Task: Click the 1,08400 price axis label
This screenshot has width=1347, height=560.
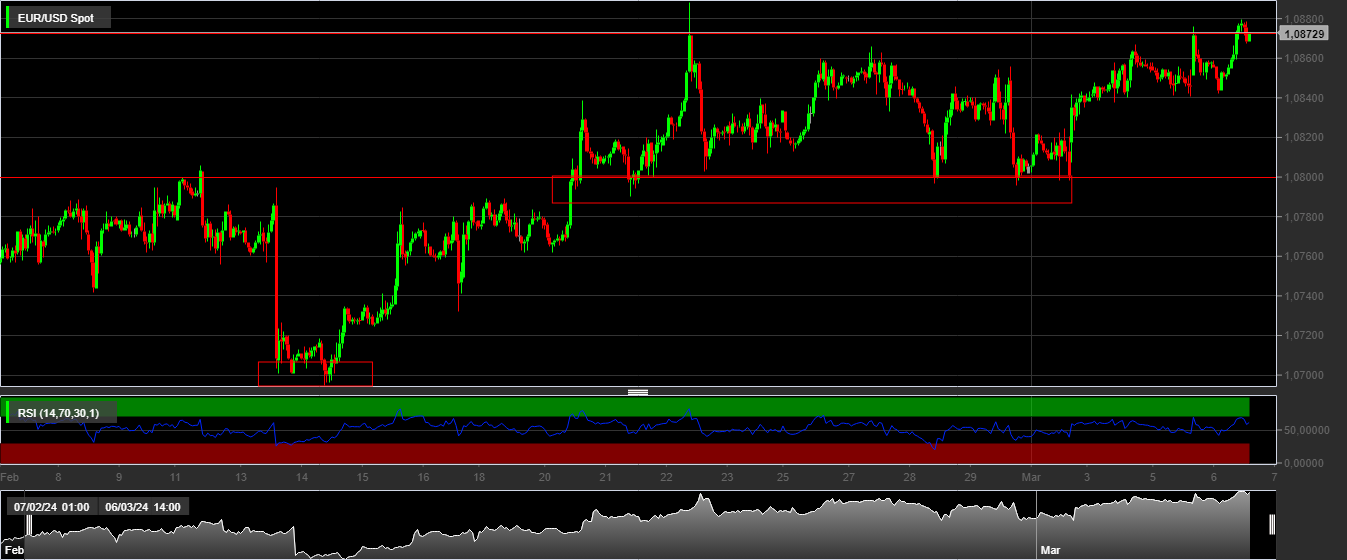Action: (1304, 98)
